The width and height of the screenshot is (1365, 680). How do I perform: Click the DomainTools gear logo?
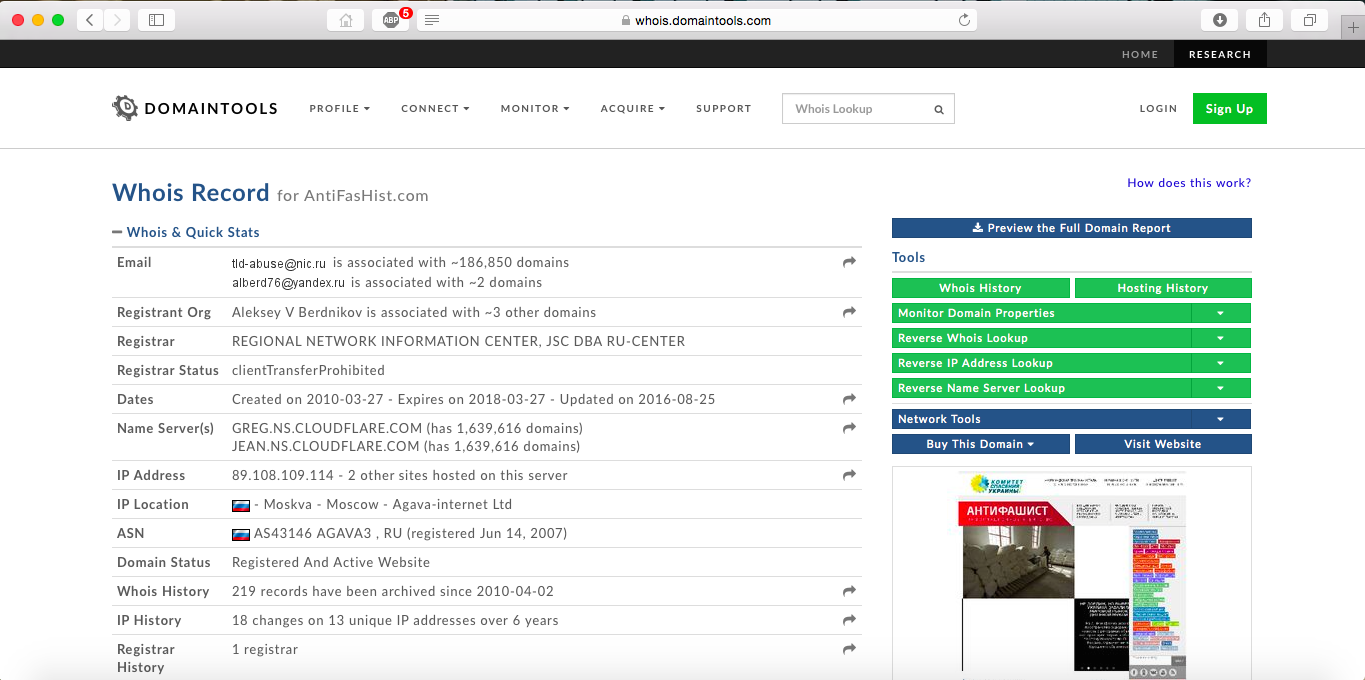tap(124, 108)
